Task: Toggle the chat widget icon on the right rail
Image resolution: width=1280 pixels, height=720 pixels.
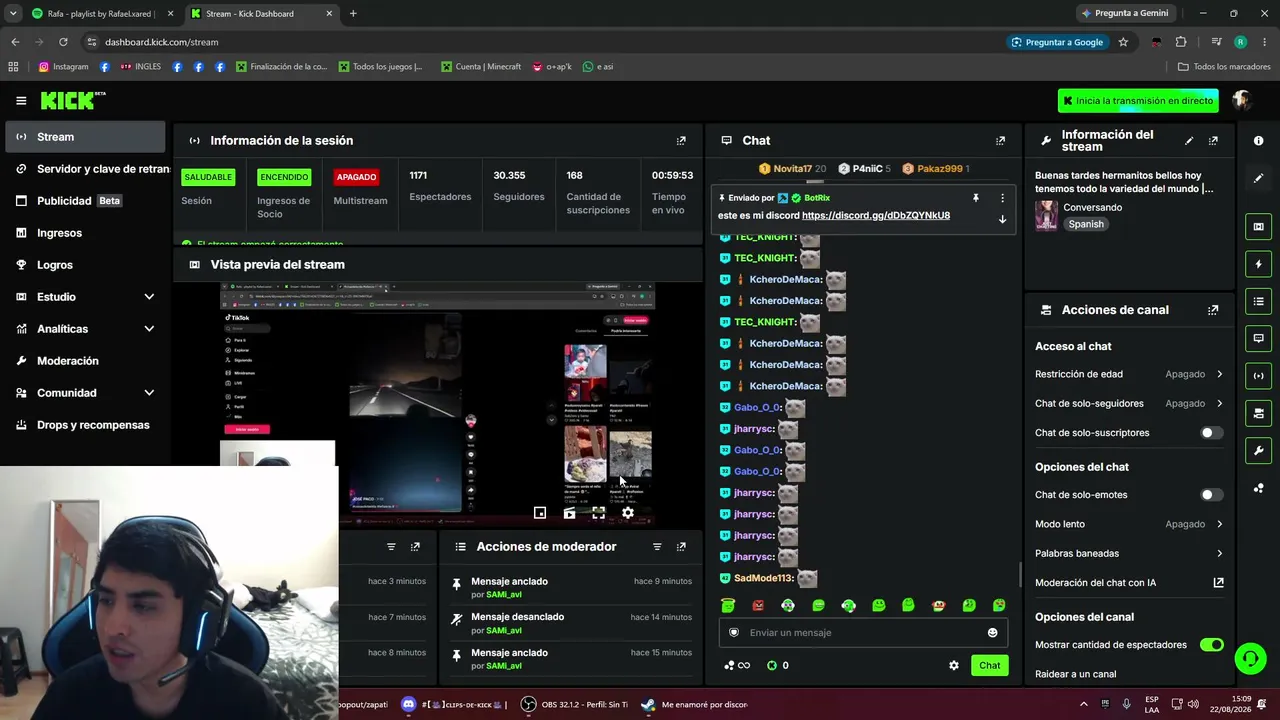Action: [x=1258, y=338]
